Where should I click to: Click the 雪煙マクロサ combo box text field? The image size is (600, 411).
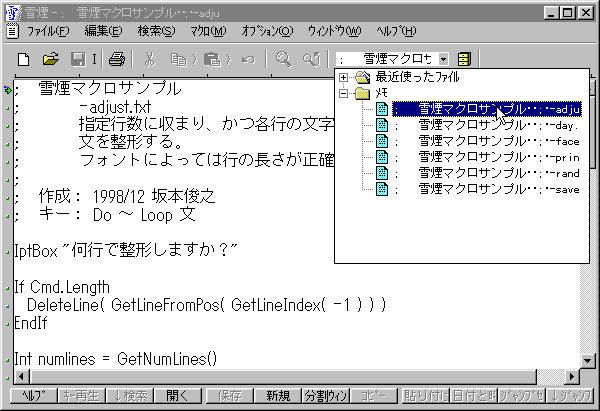386,59
